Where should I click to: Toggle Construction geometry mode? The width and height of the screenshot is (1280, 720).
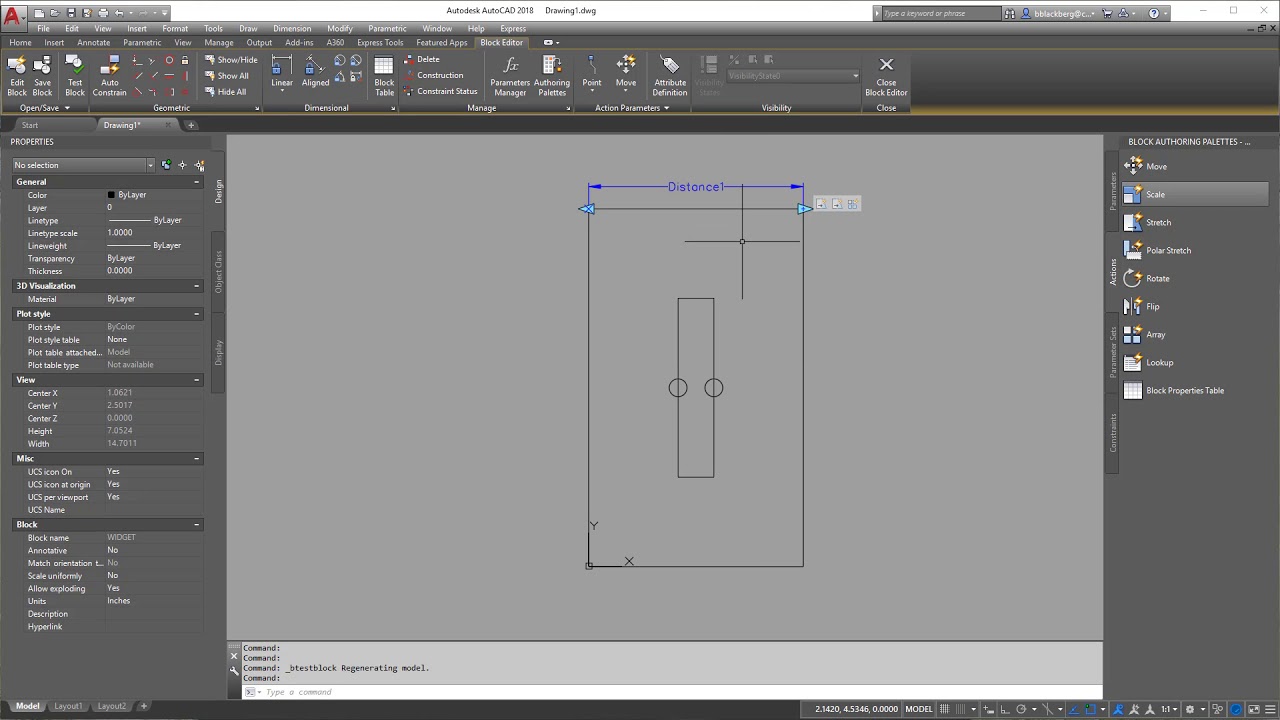pos(434,75)
